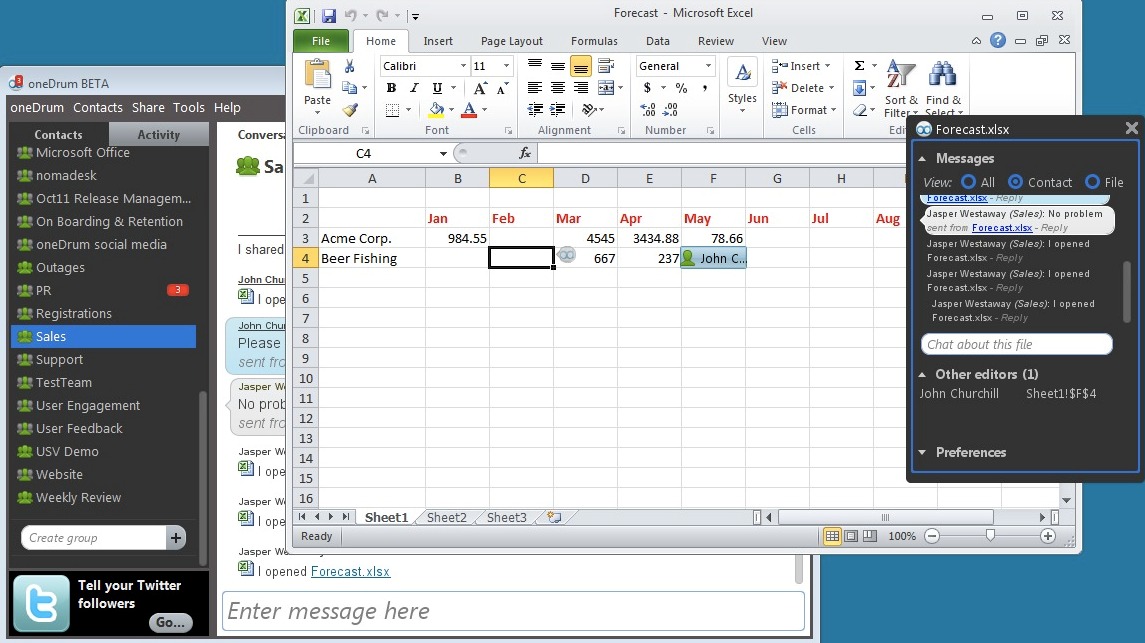Screen dimensions: 1145x643
Task: Open Excel Help question mark icon
Action: tap(997, 40)
